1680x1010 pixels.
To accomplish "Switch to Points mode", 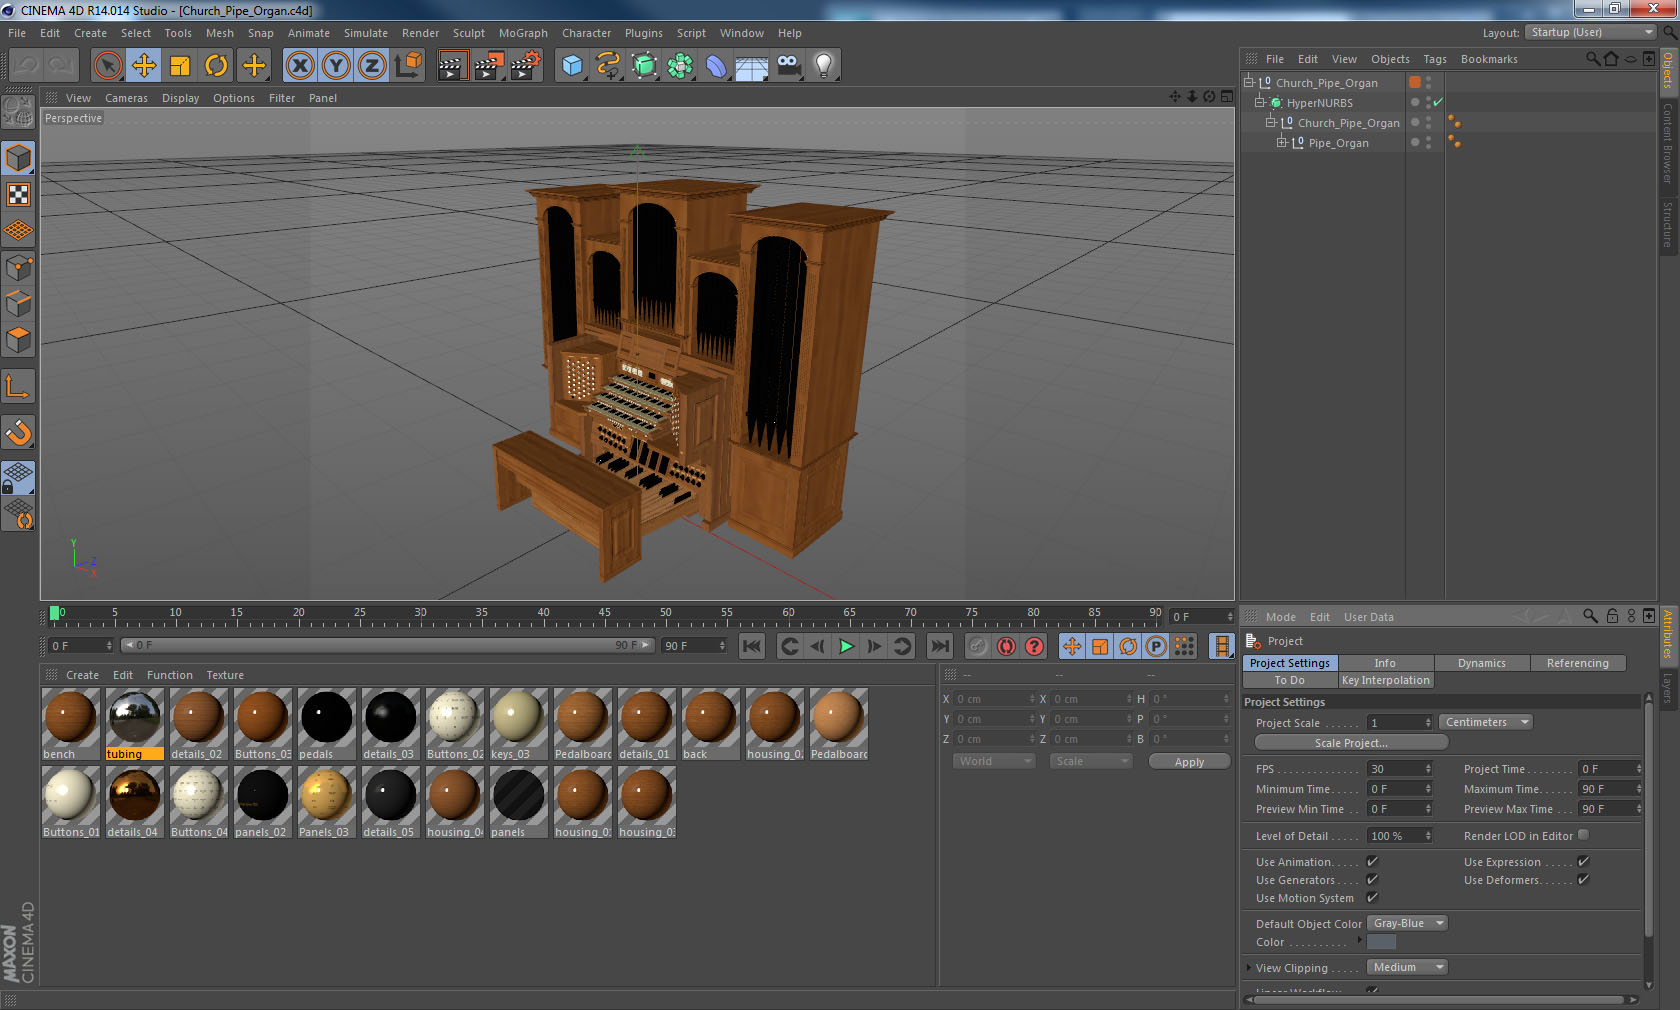I will coord(18,268).
